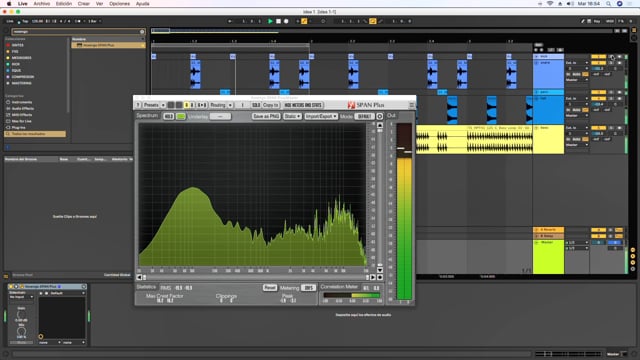The image size is (640, 360).
Task: Click the Link button in control bar
Action: click(x=10, y=21)
